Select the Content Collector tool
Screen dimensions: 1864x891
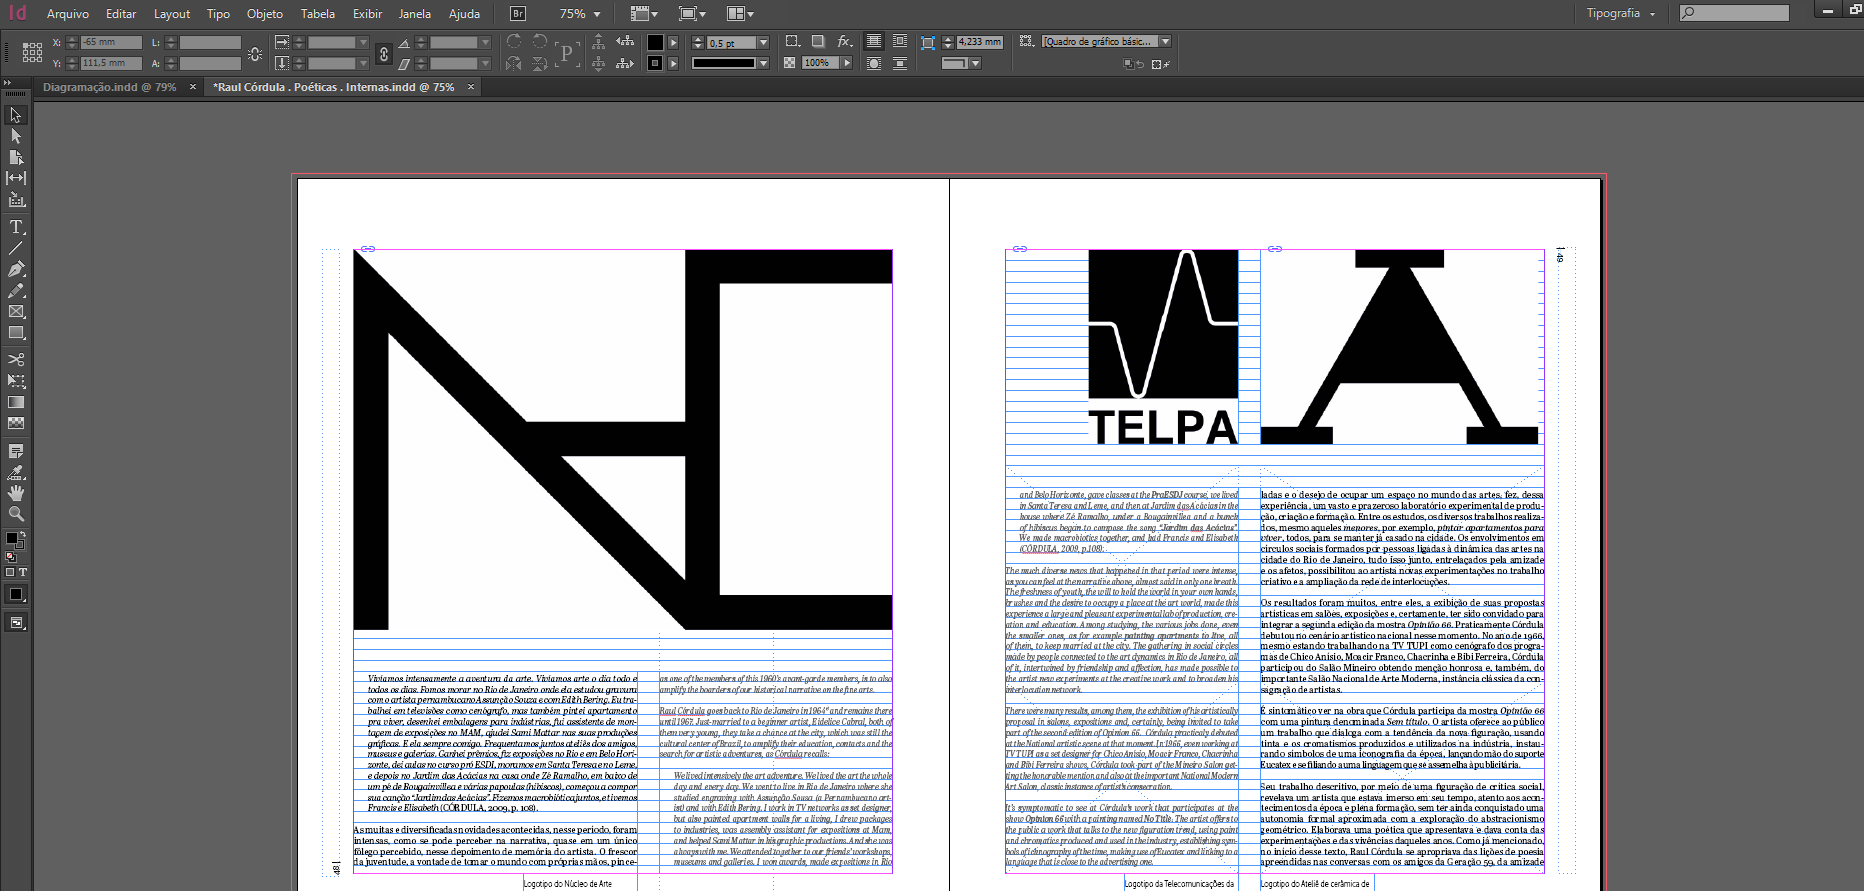(x=16, y=200)
